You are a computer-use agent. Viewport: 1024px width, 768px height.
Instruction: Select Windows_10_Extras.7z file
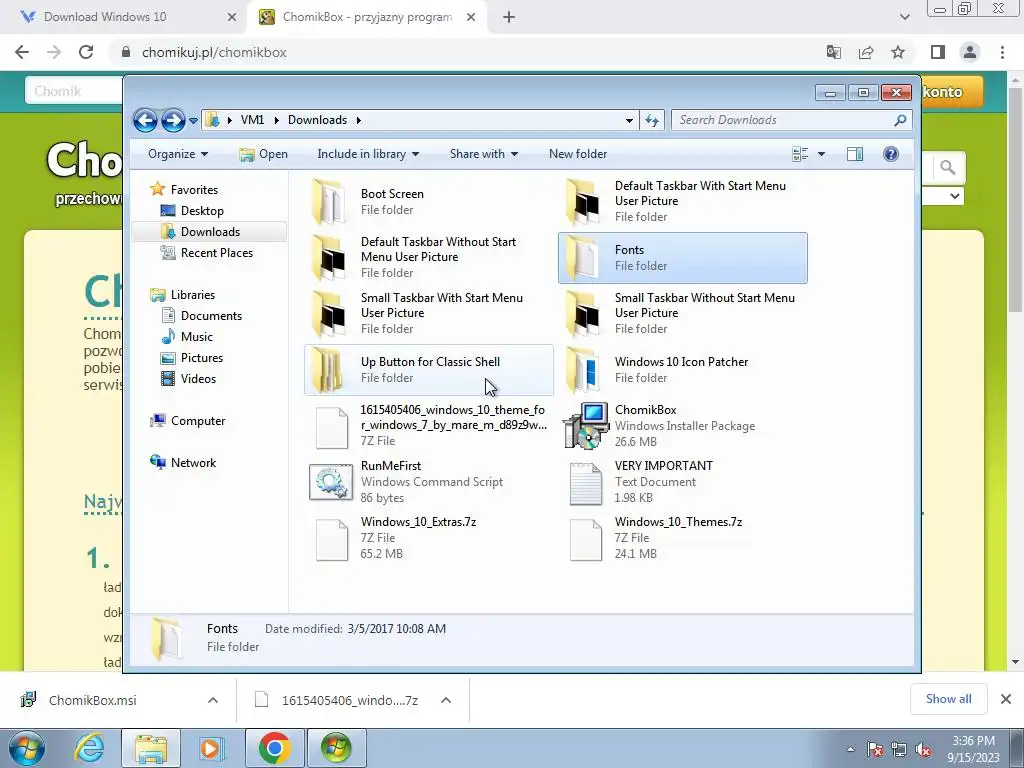[429, 538]
